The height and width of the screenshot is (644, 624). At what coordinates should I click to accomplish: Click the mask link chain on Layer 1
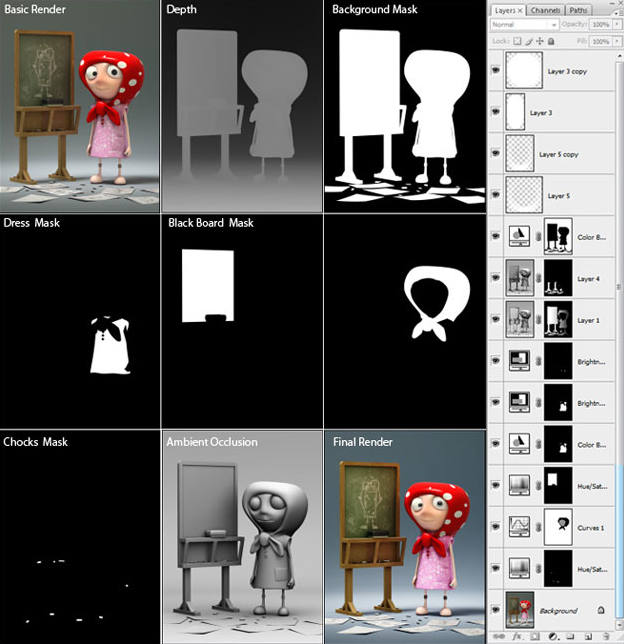pyautogui.click(x=539, y=320)
